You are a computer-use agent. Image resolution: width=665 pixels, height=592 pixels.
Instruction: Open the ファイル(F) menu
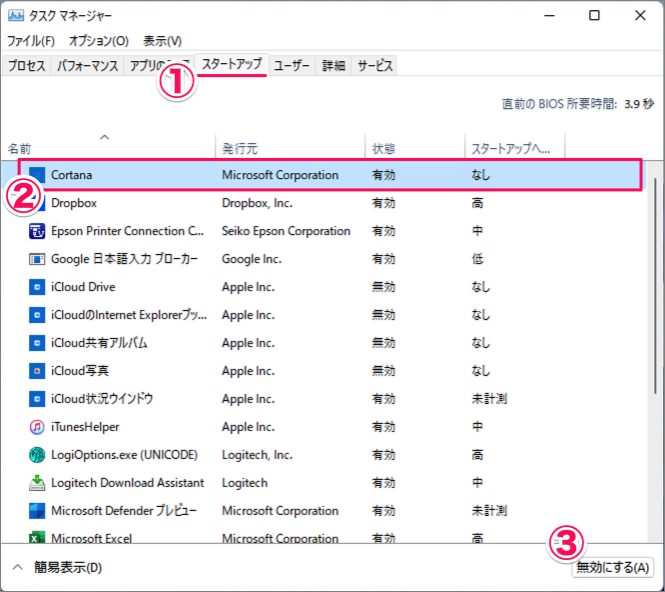click(31, 41)
